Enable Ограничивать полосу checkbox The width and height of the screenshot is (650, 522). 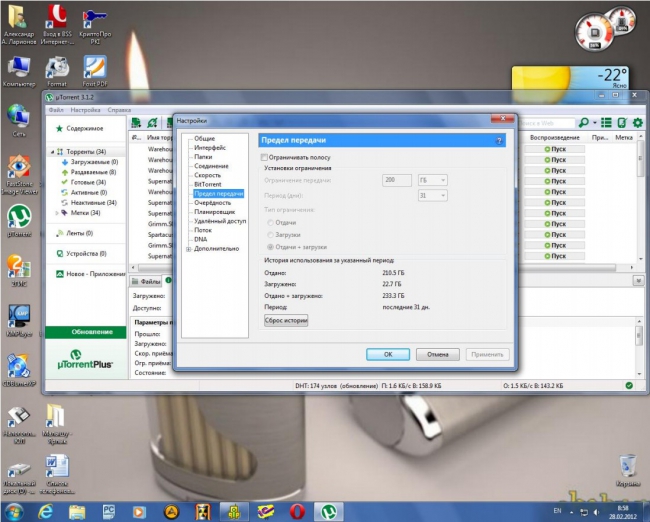[x=264, y=158]
